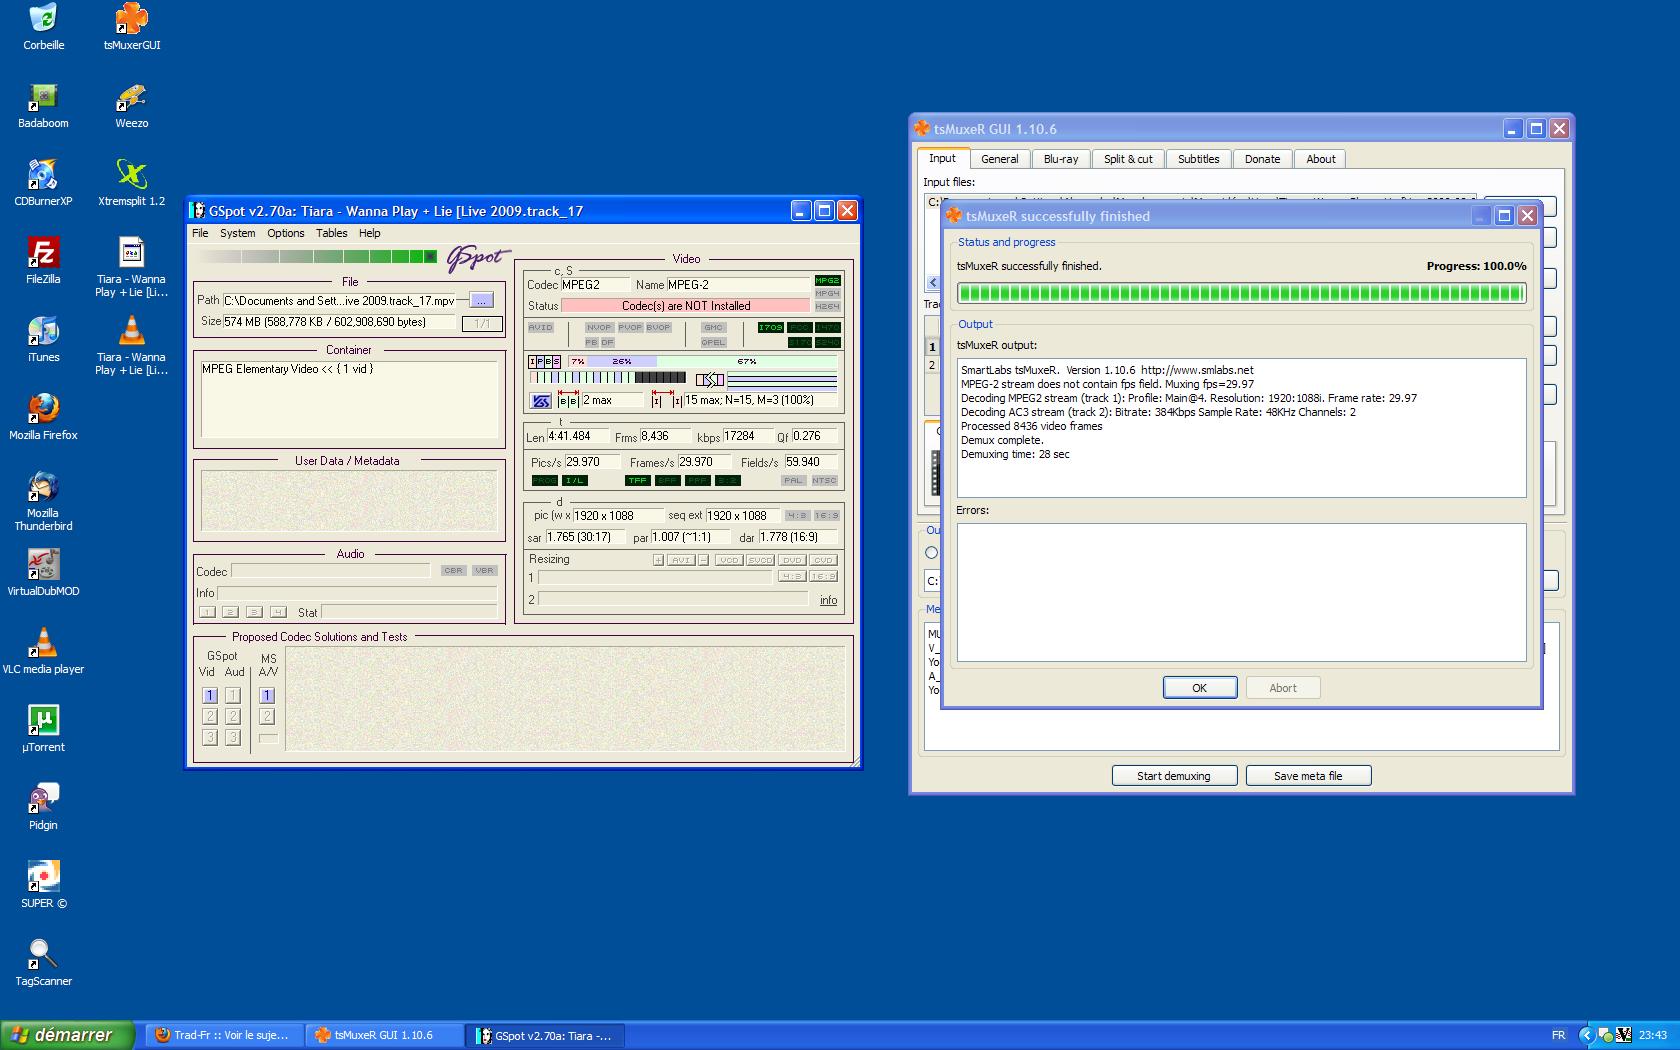Click the info link in Resizing section

coord(828,600)
